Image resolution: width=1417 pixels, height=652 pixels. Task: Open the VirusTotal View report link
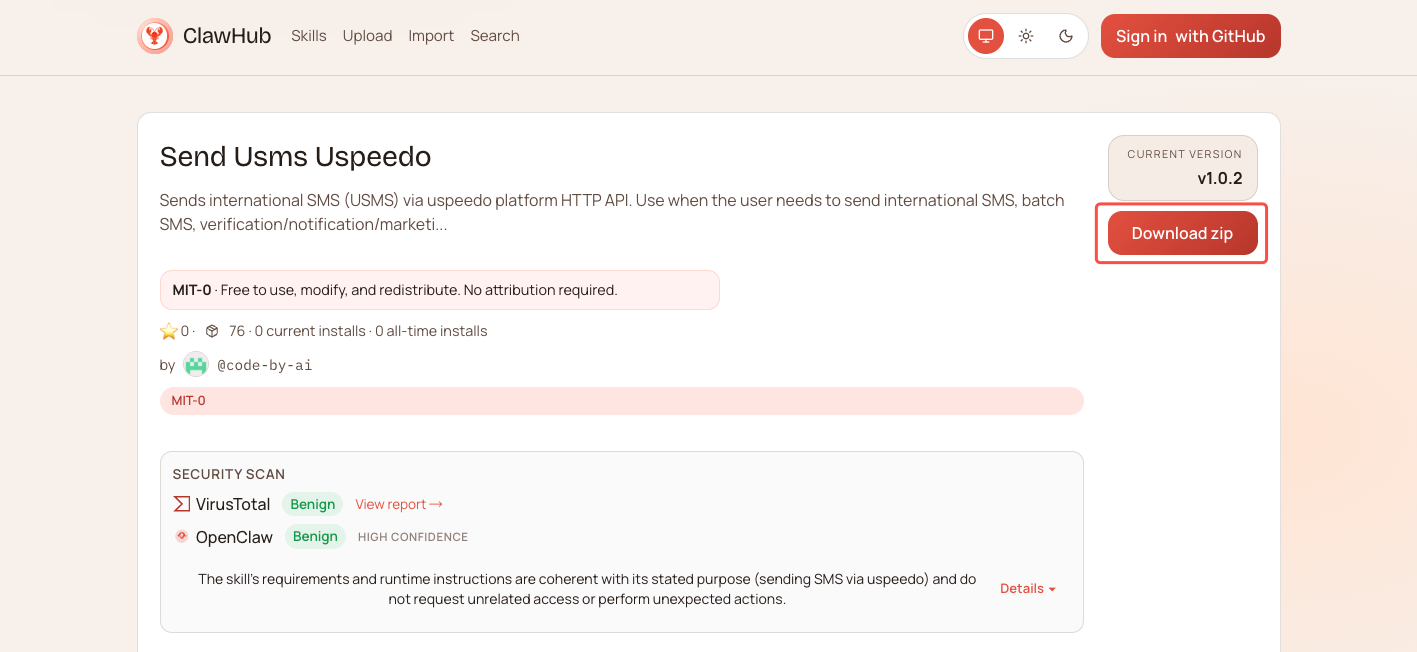pyautogui.click(x=398, y=504)
